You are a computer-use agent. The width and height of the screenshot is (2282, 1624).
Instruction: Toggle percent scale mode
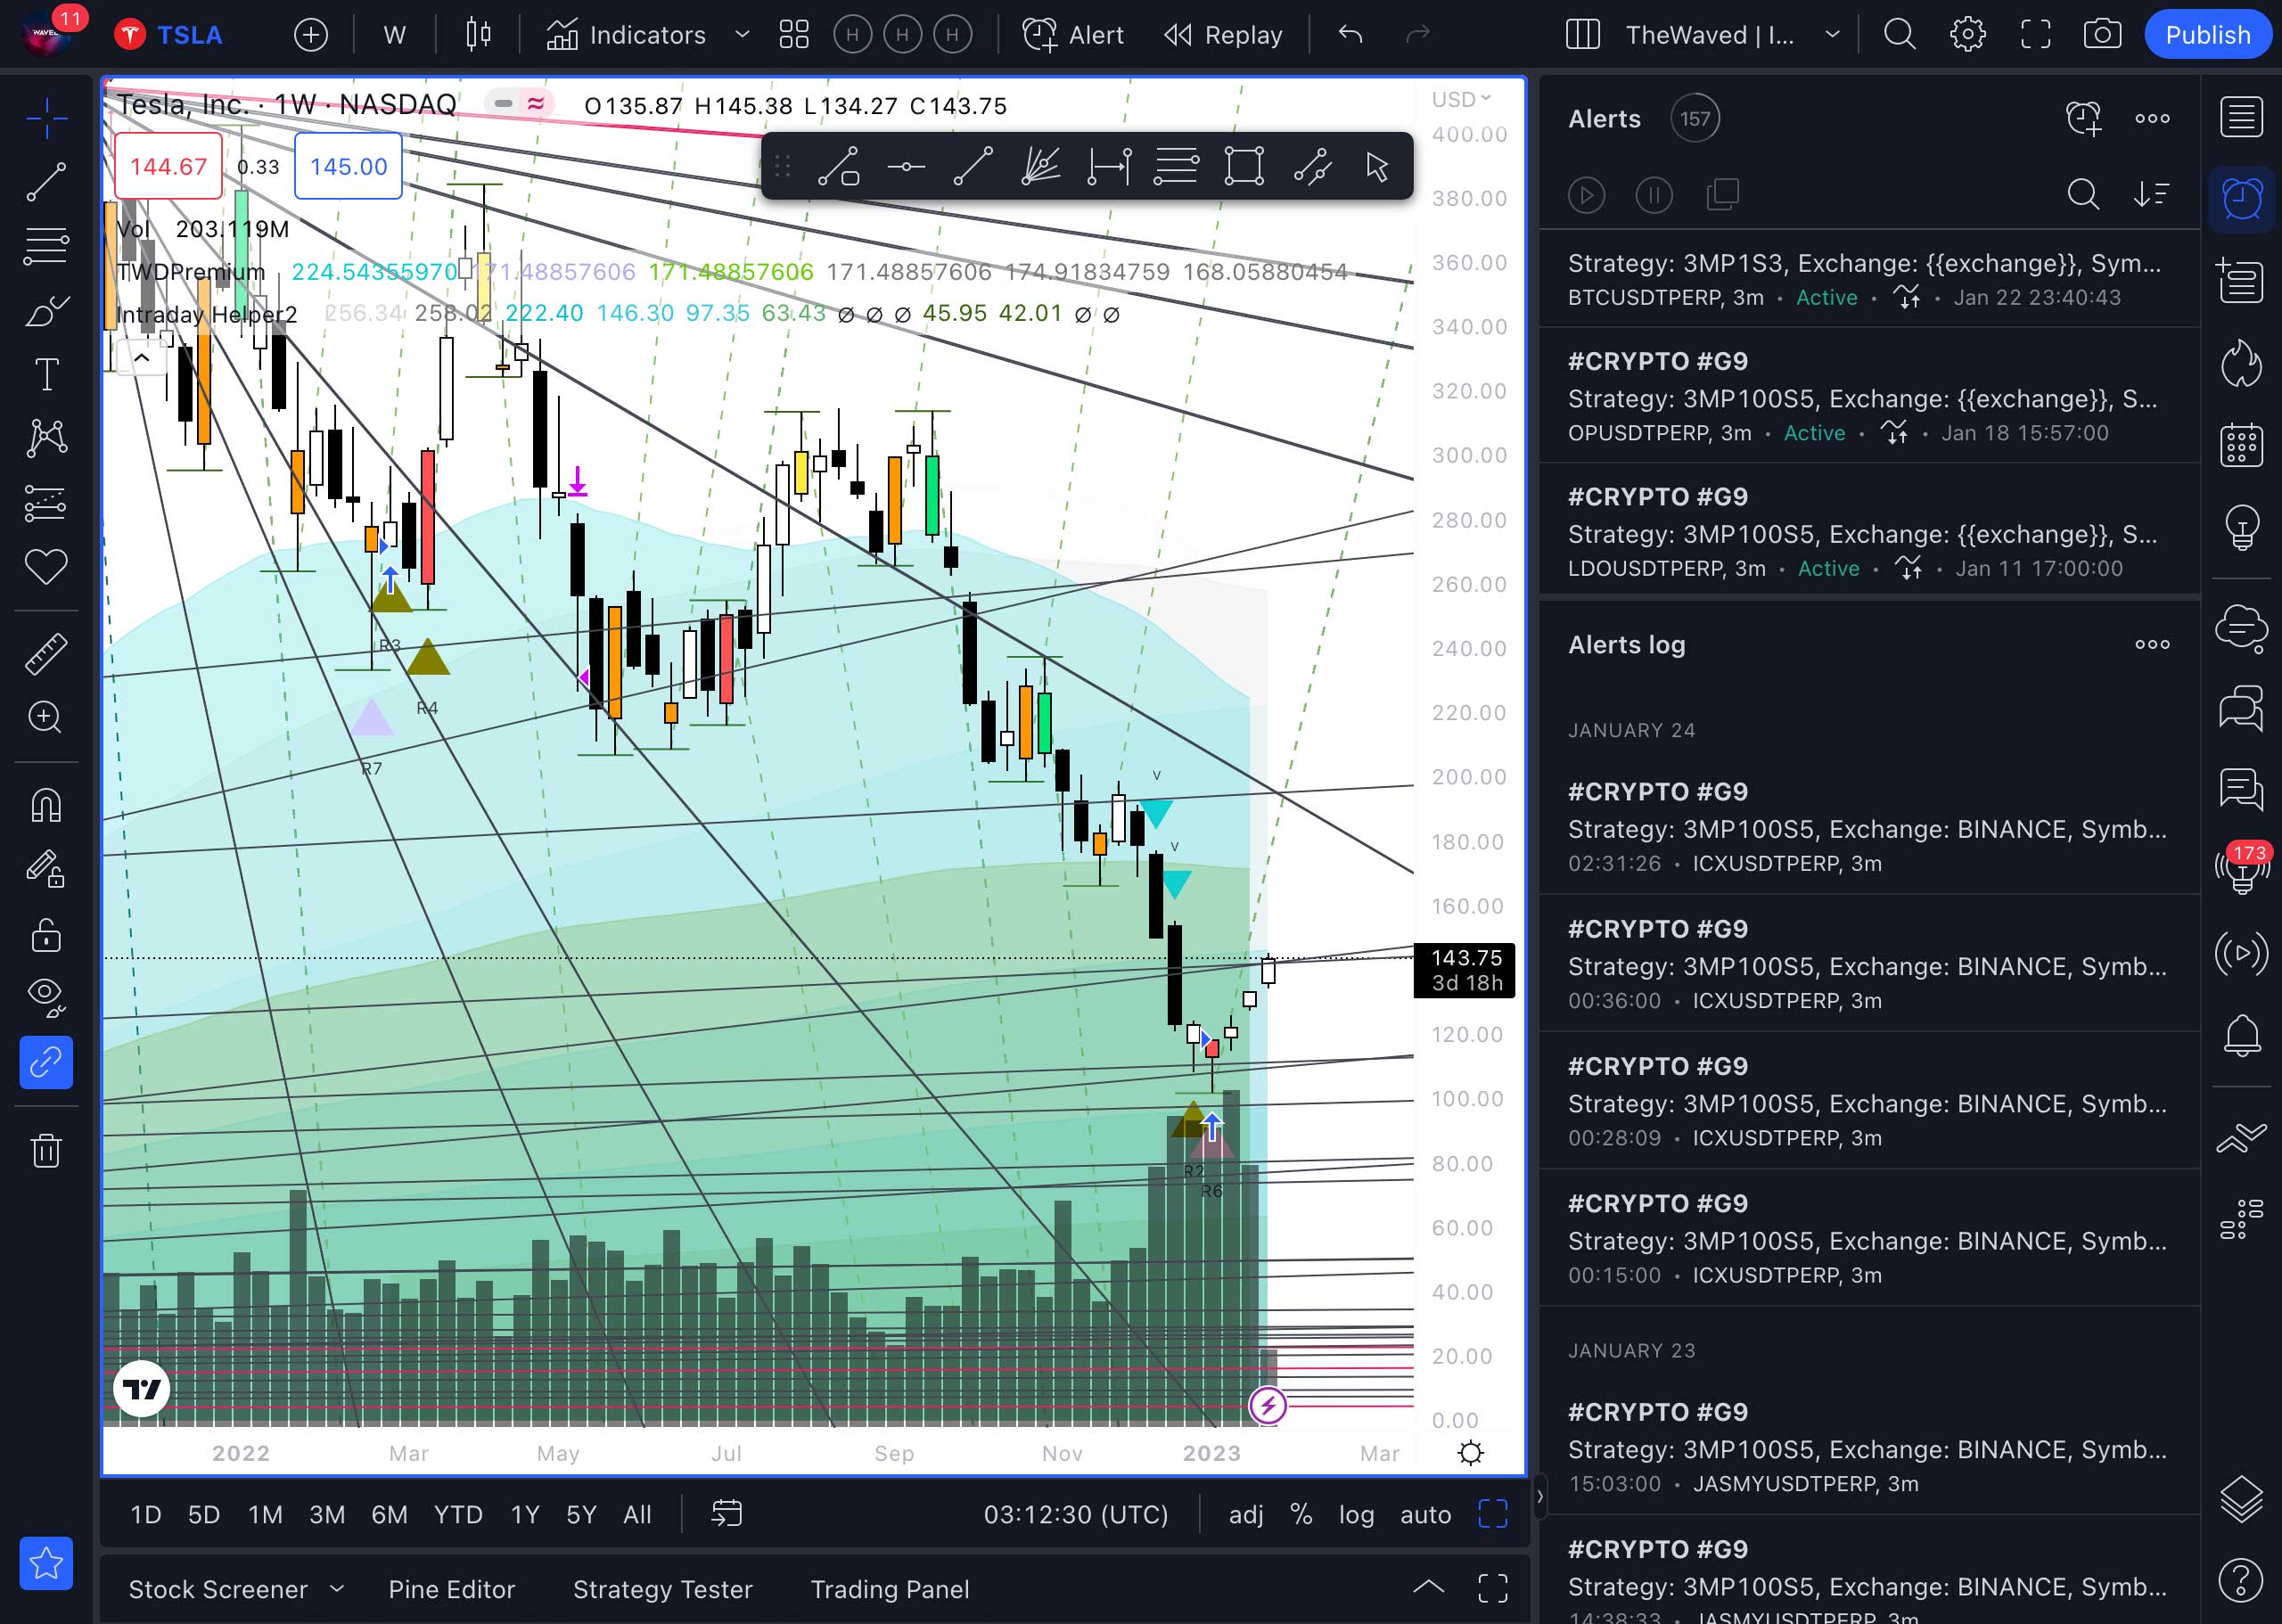coord(1301,1515)
